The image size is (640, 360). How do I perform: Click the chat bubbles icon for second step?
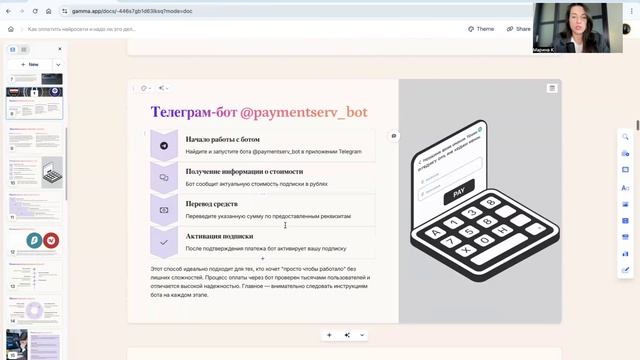(164, 178)
